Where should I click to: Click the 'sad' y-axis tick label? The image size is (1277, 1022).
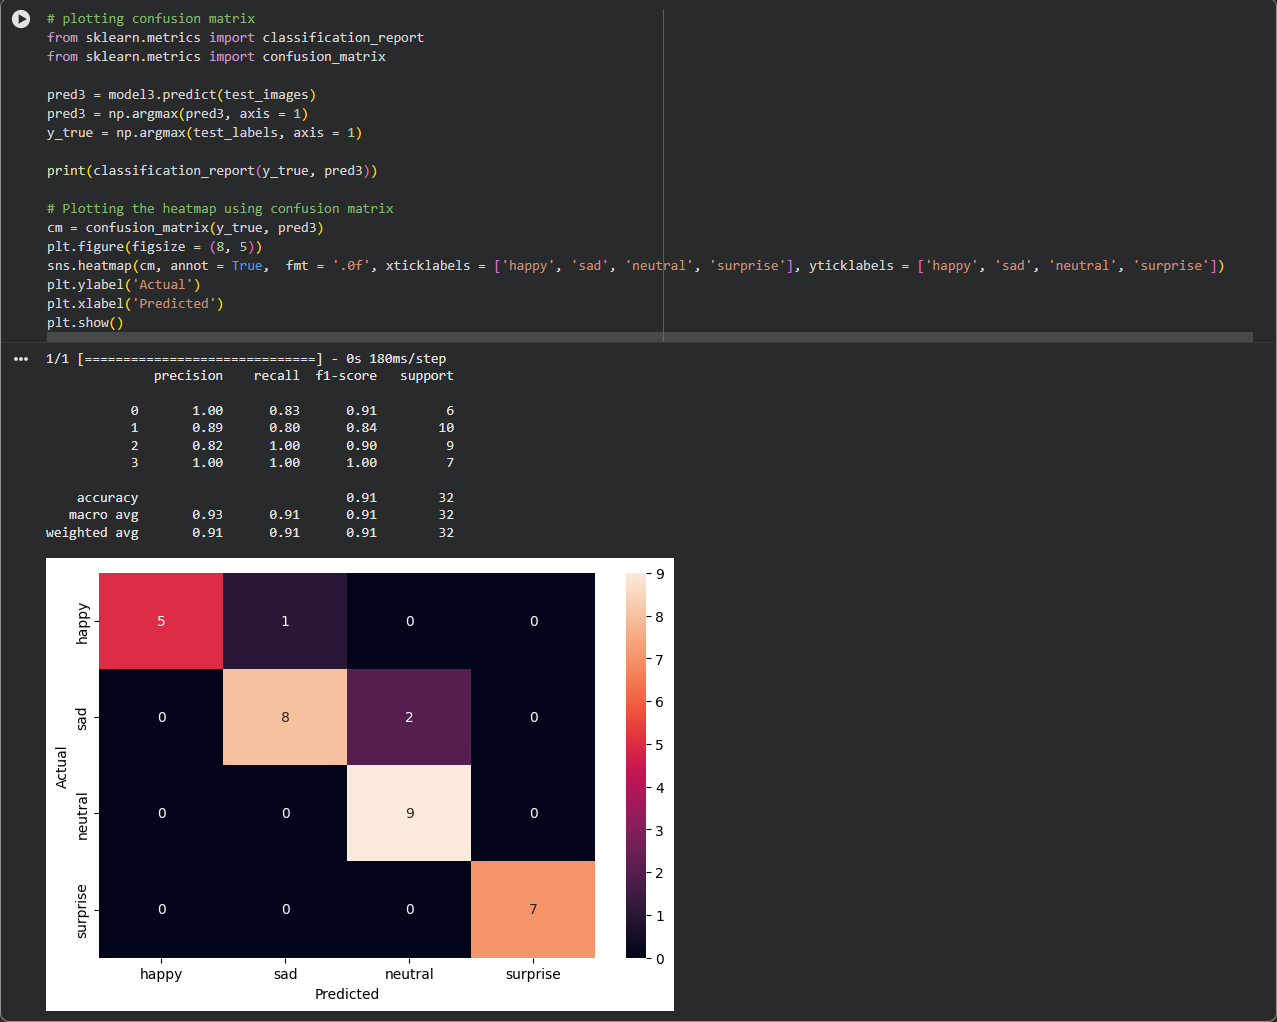pos(82,718)
